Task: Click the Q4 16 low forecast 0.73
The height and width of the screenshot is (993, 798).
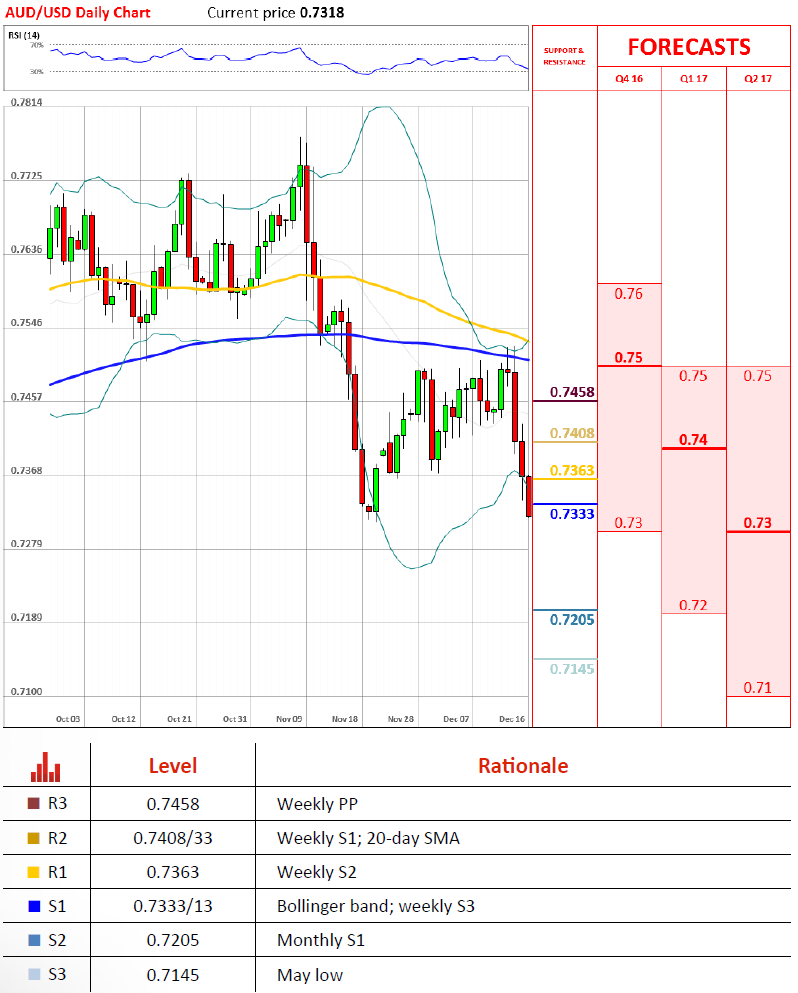Action: coord(628,522)
